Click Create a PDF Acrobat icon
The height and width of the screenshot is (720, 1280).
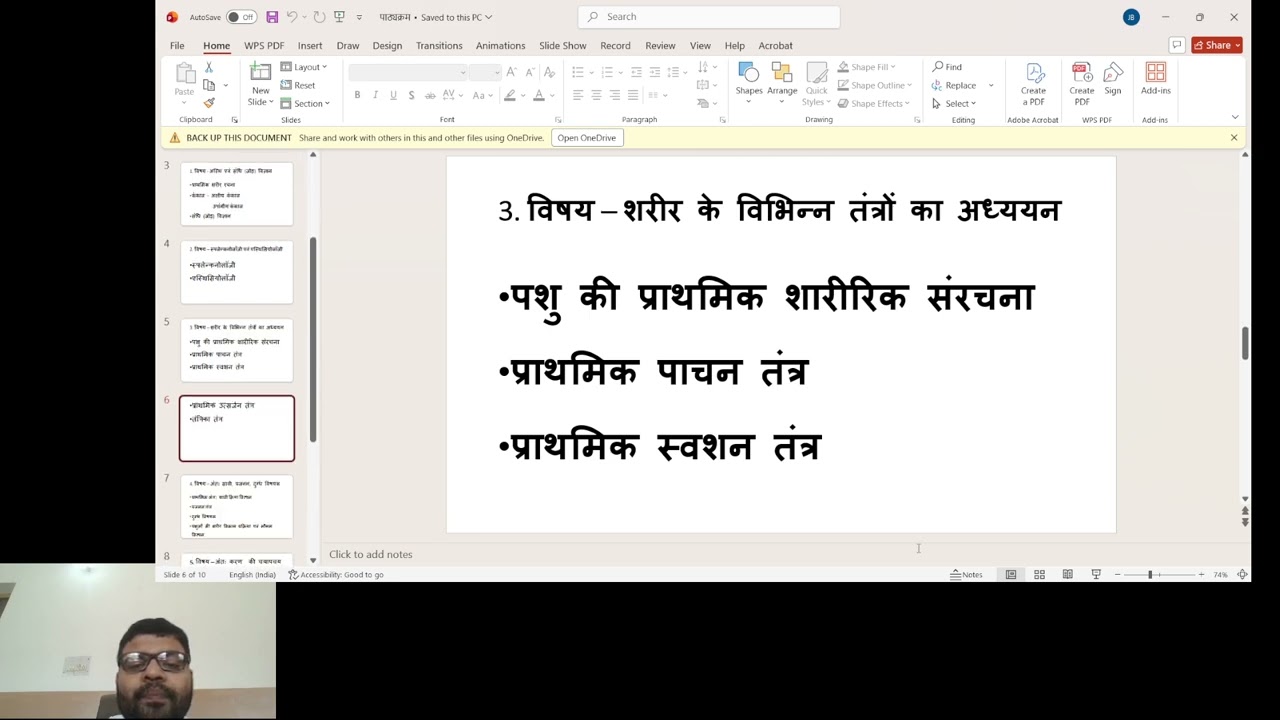pos(1033,72)
